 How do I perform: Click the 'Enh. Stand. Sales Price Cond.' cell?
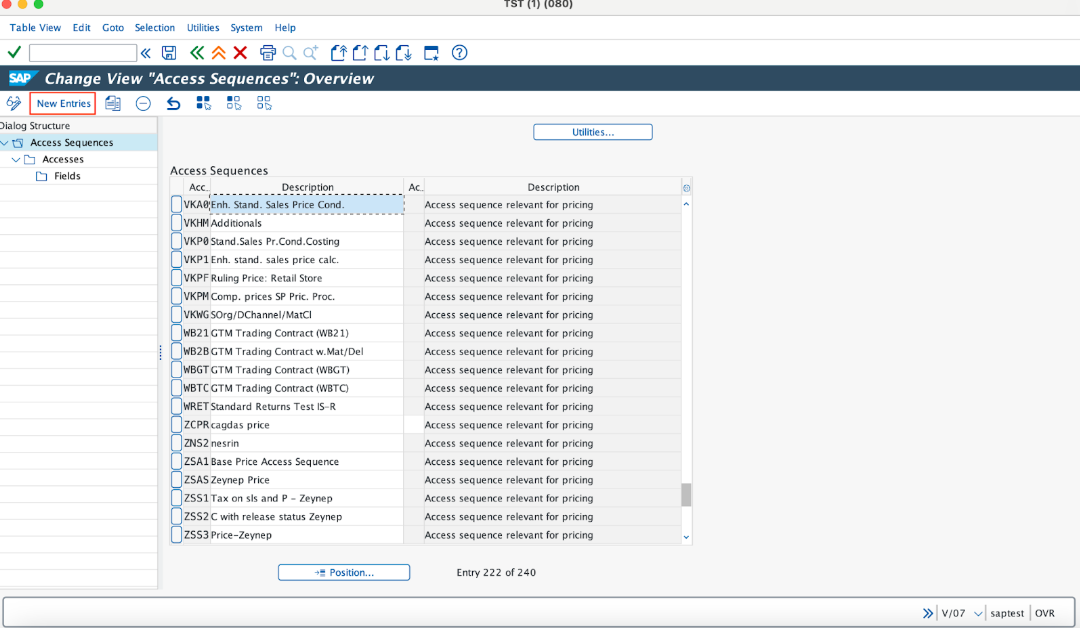307,205
